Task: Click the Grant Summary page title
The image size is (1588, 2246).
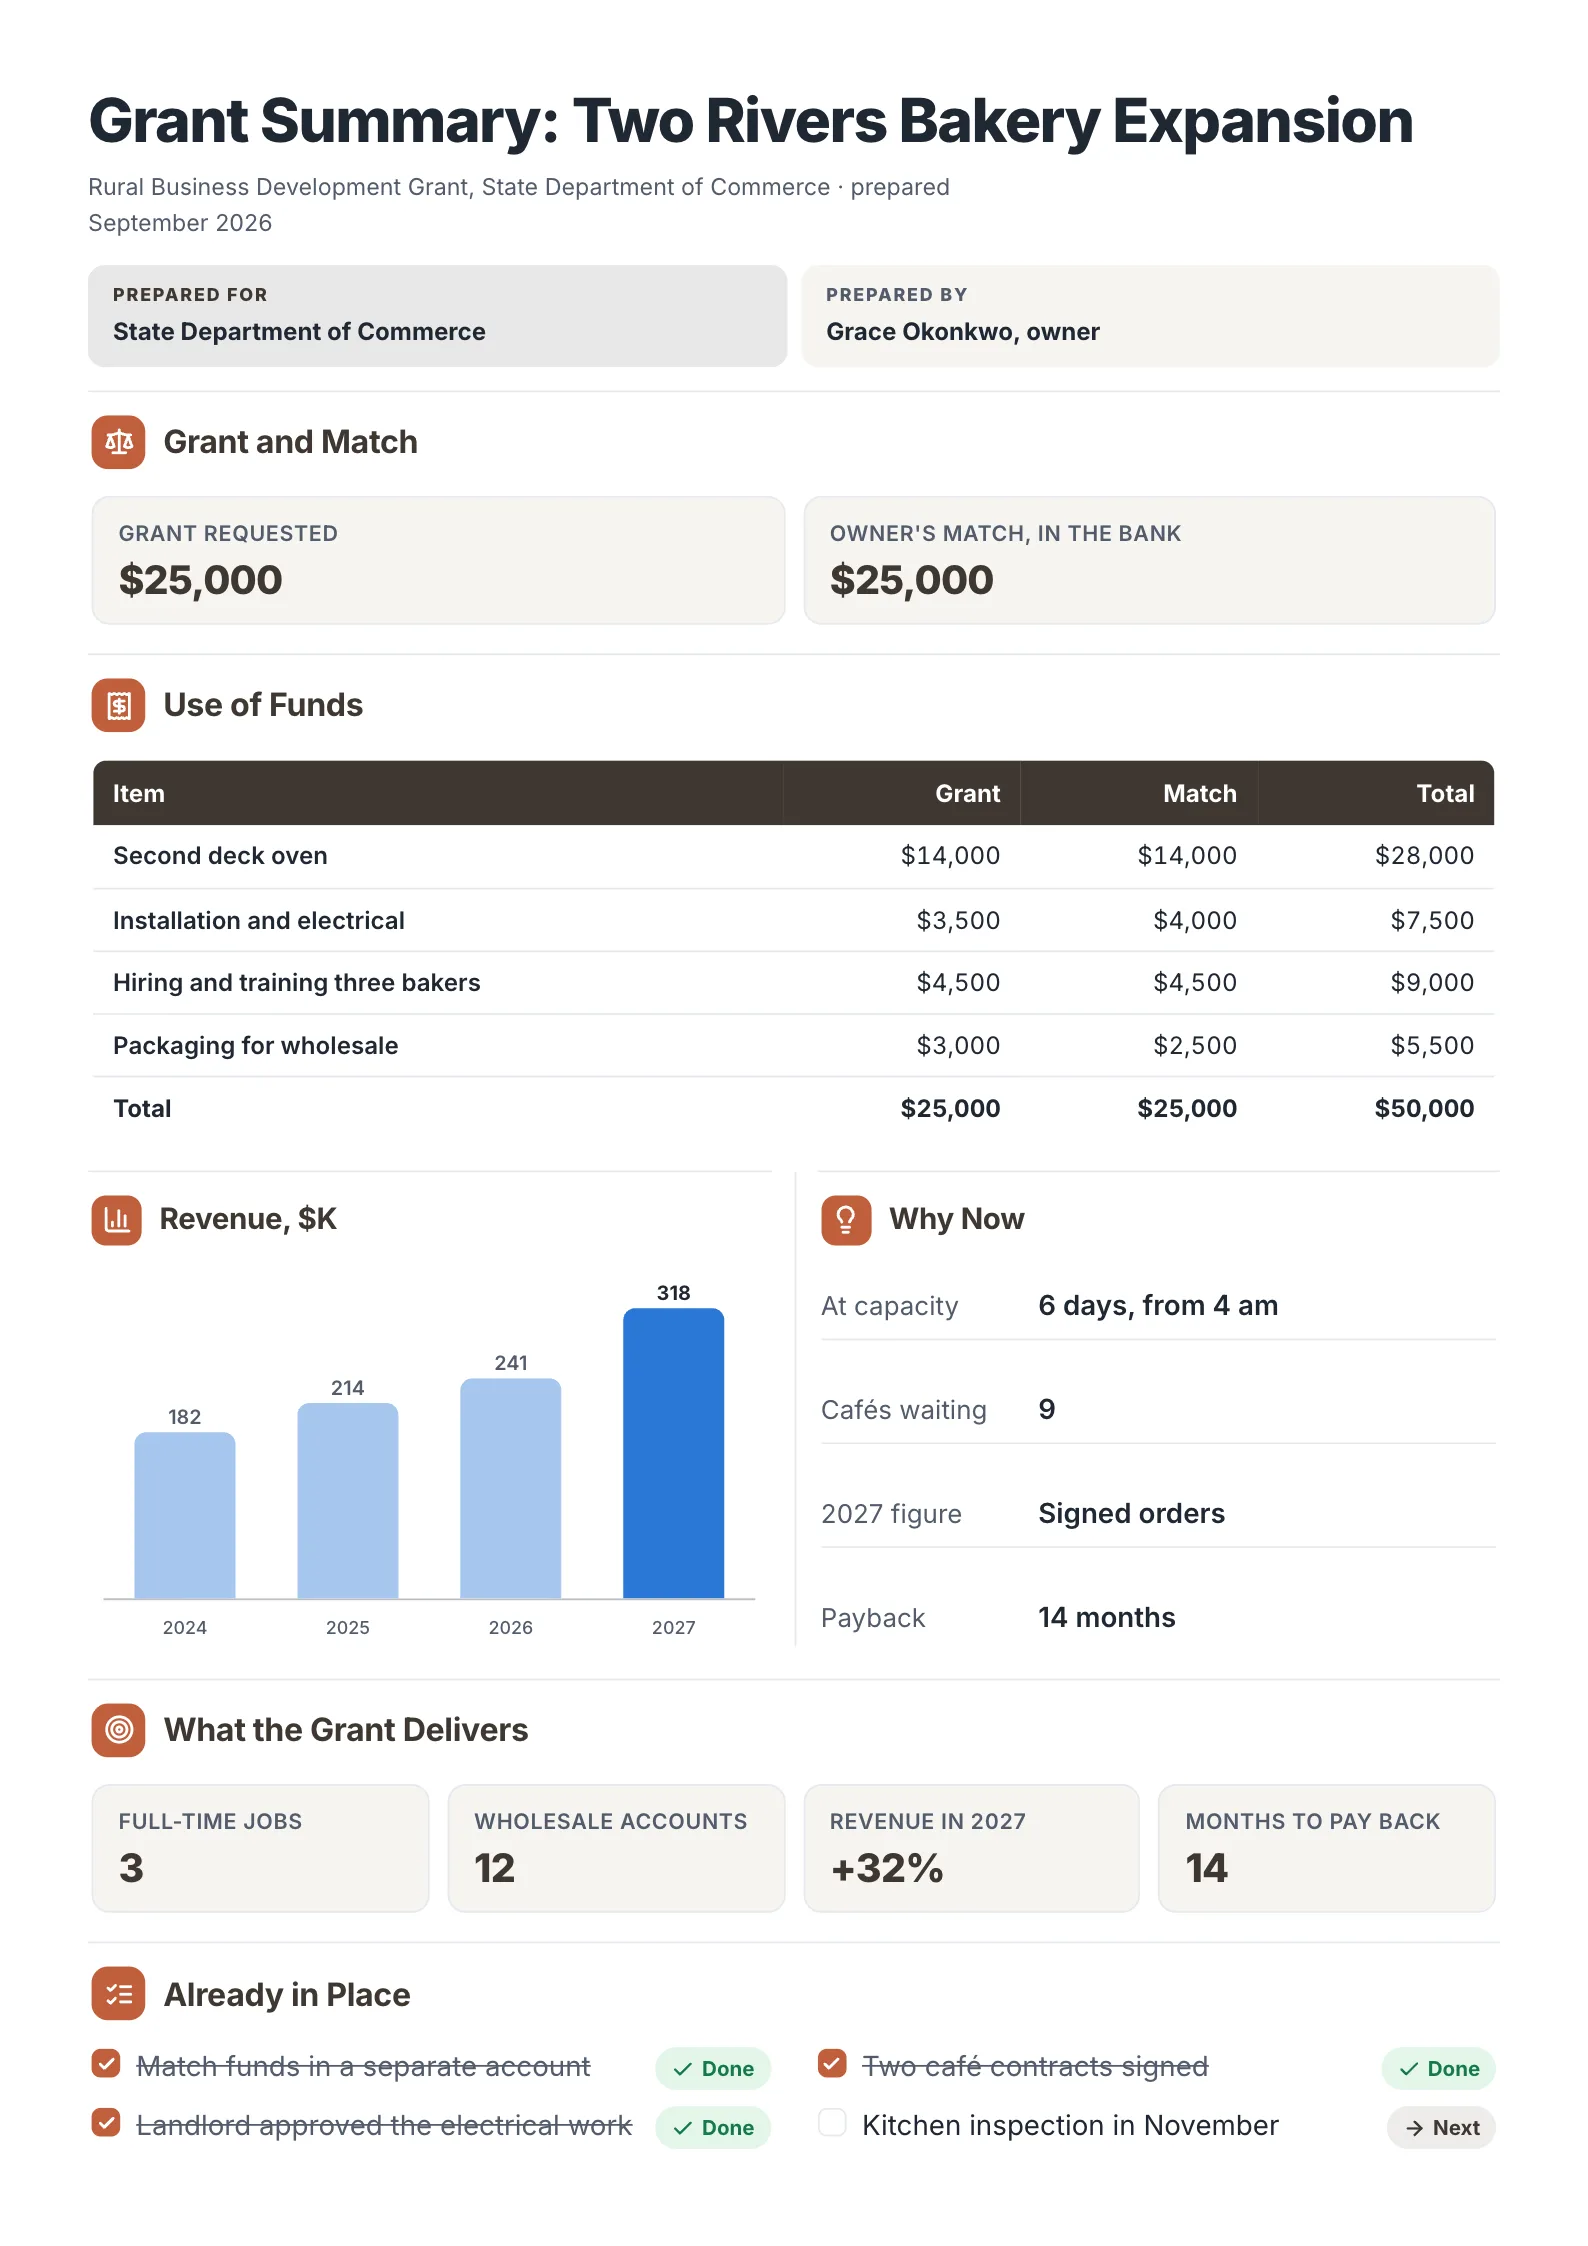Action: click(x=751, y=122)
